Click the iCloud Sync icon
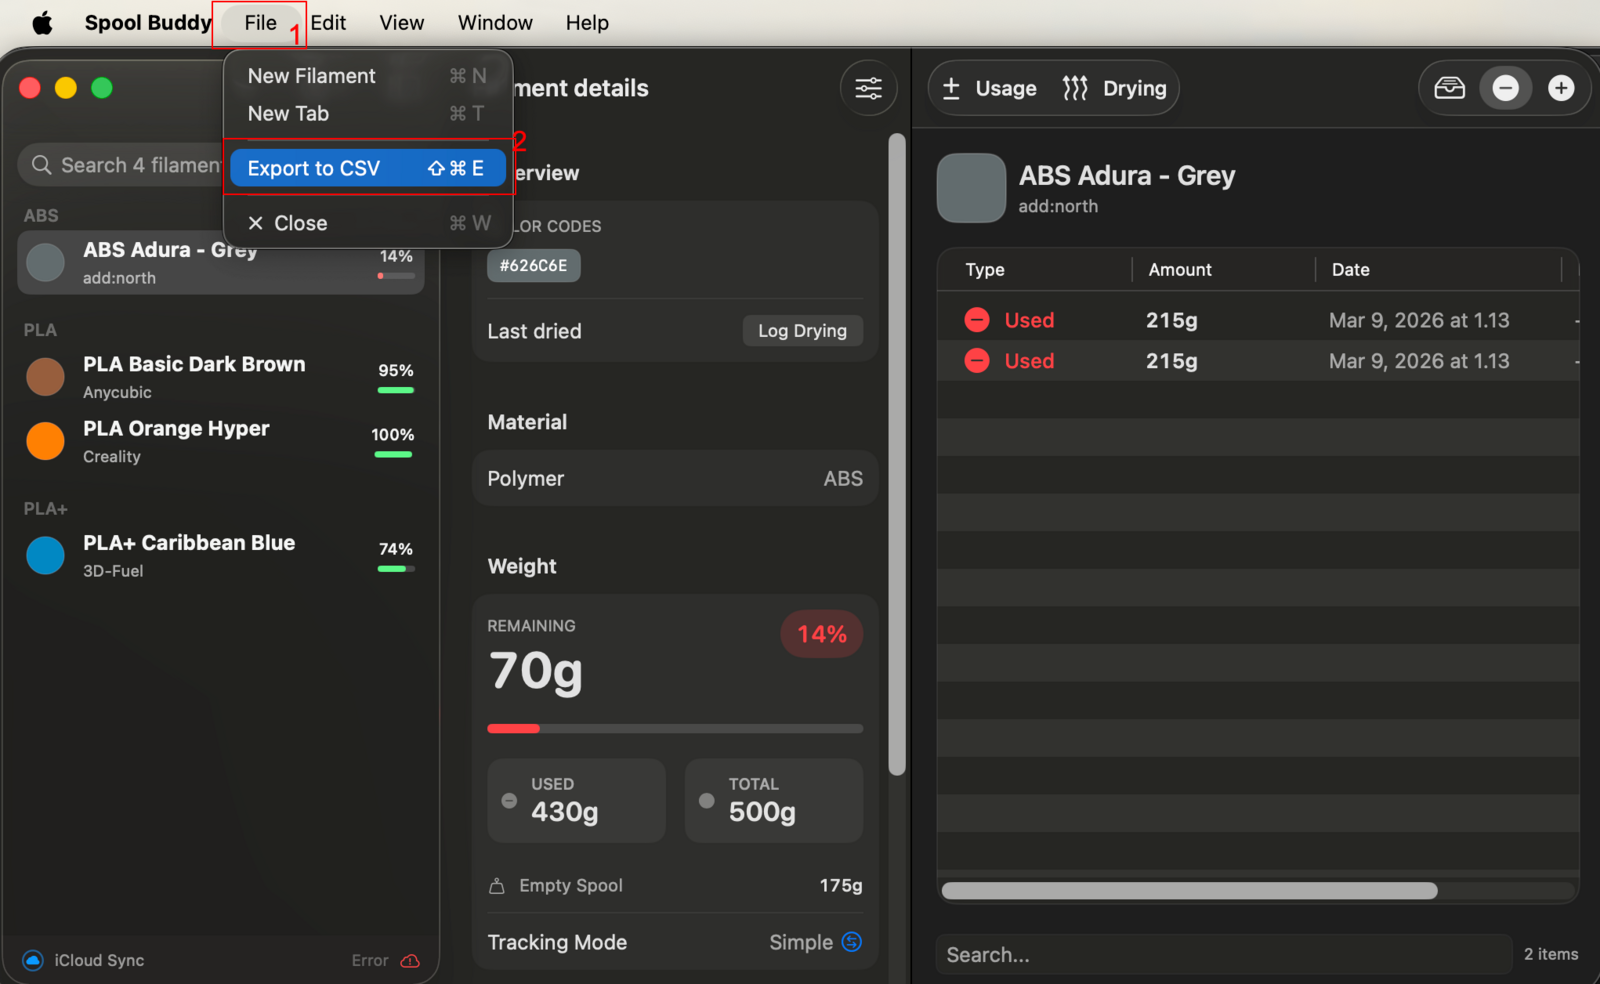Screen dimensions: 1600x984 pyautogui.click(x=33, y=960)
